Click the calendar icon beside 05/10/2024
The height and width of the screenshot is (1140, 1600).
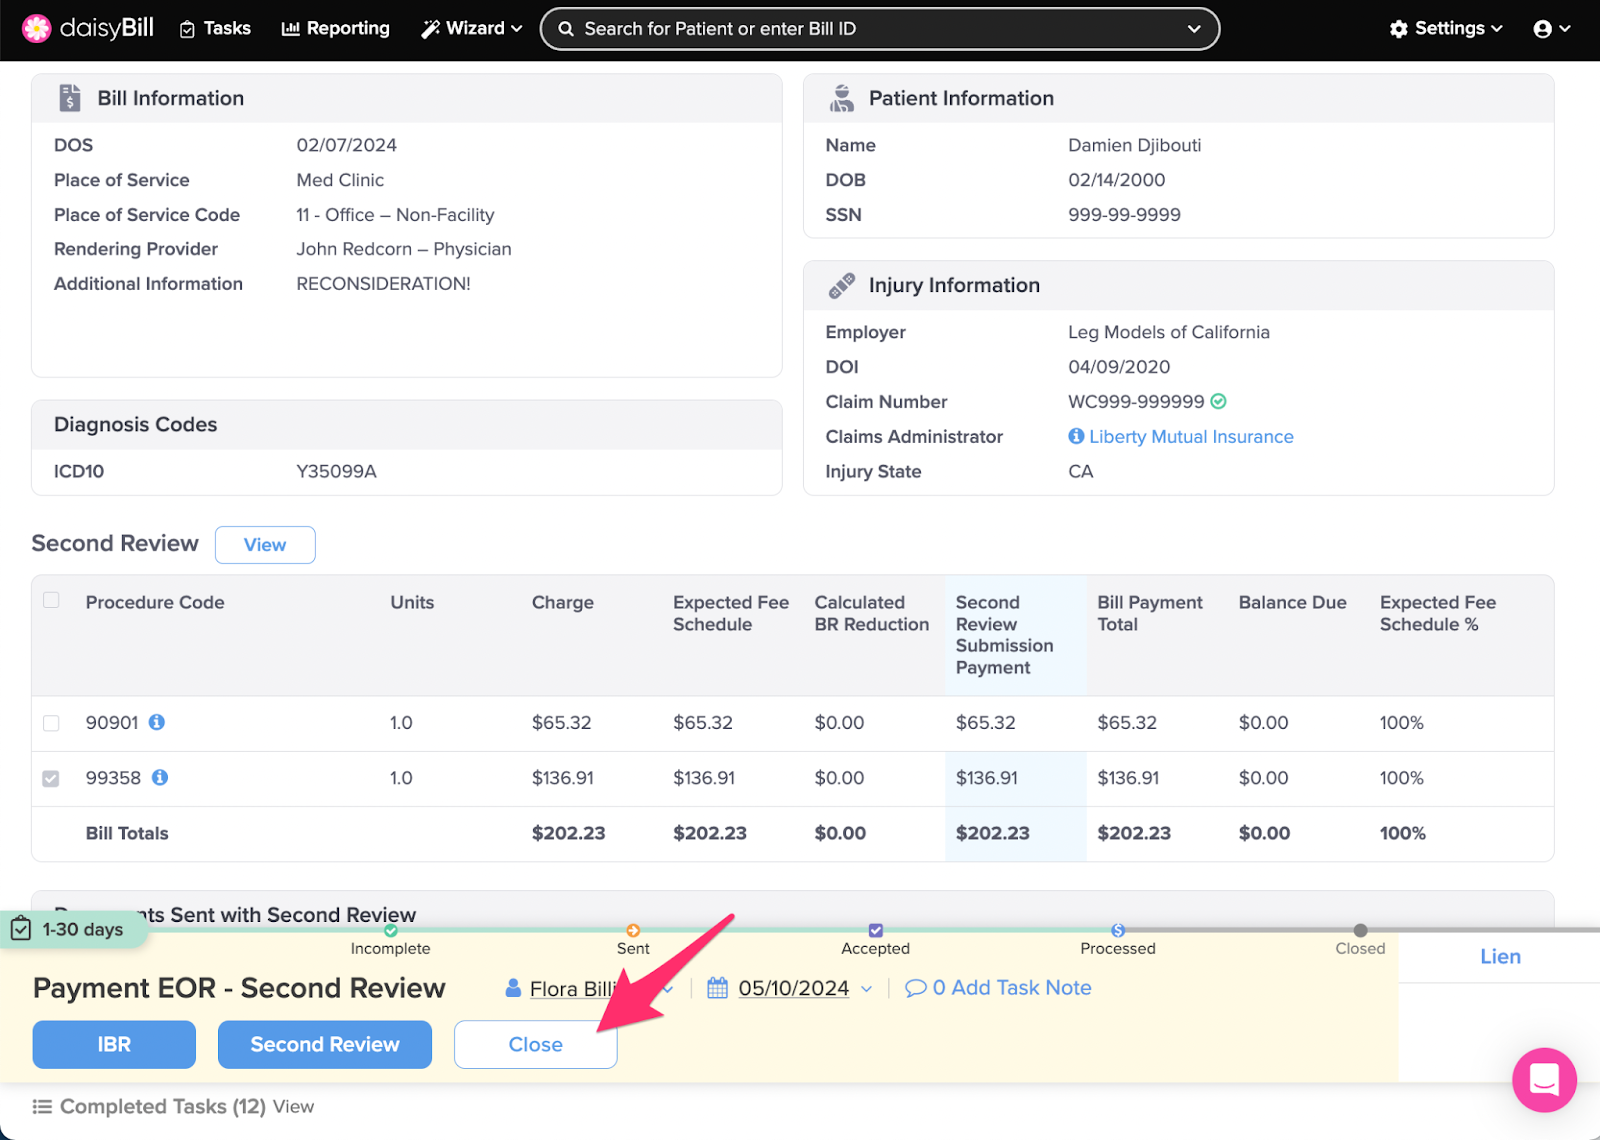[717, 987]
